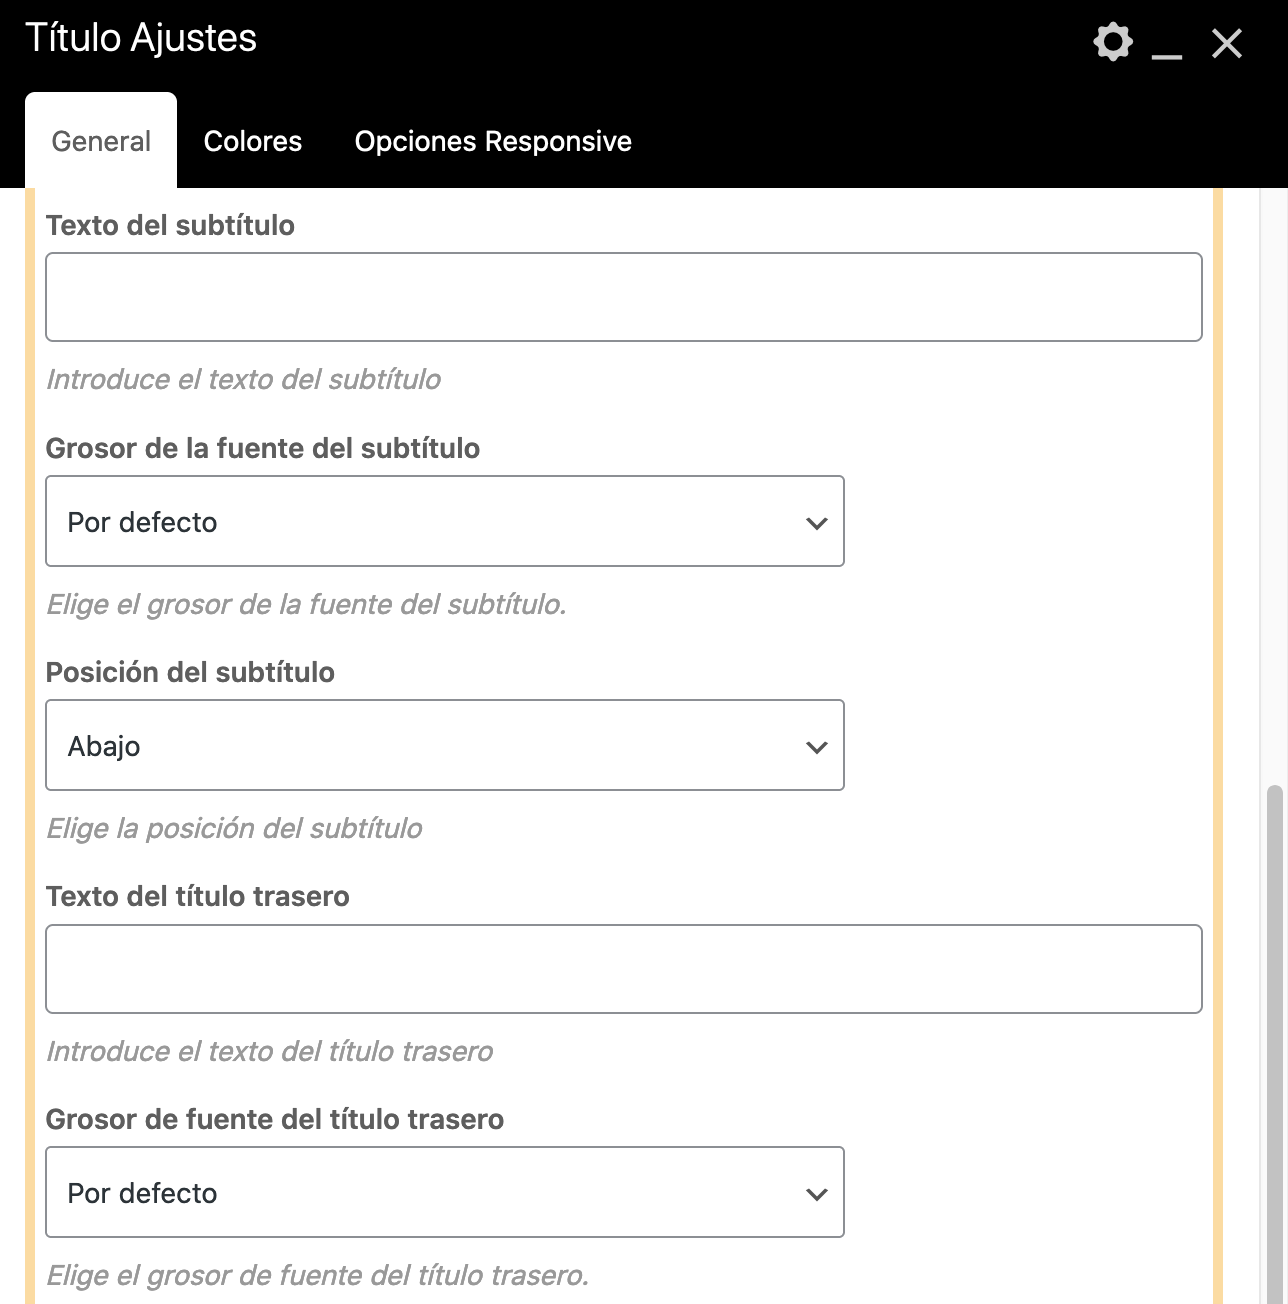Open the Colores tab
Image resolution: width=1288 pixels, height=1304 pixels.
click(252, 141)
